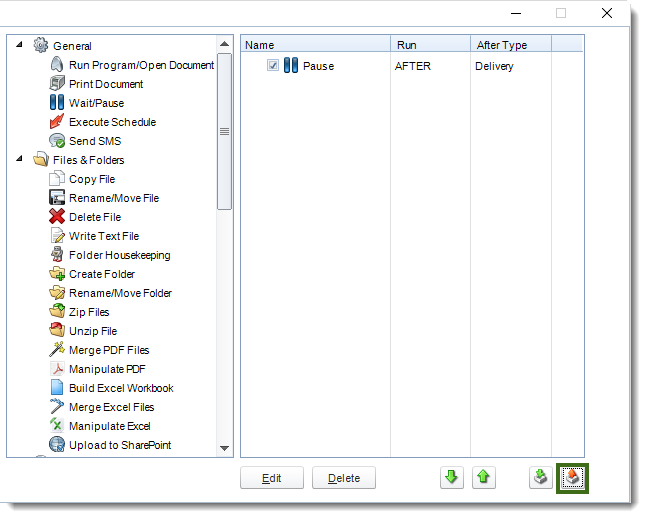Click the task tree scrollbar up arrow
The width and height of the screenshot is (646, 518).
pos(225,44)
